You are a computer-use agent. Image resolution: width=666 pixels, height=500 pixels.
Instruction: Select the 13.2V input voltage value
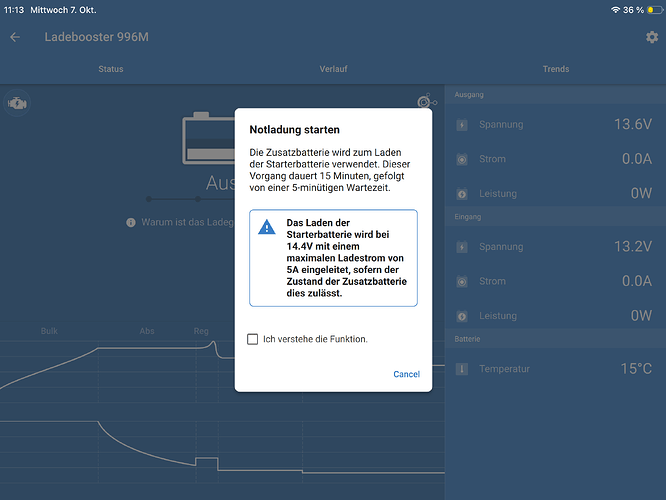click(x=633, y=246)
